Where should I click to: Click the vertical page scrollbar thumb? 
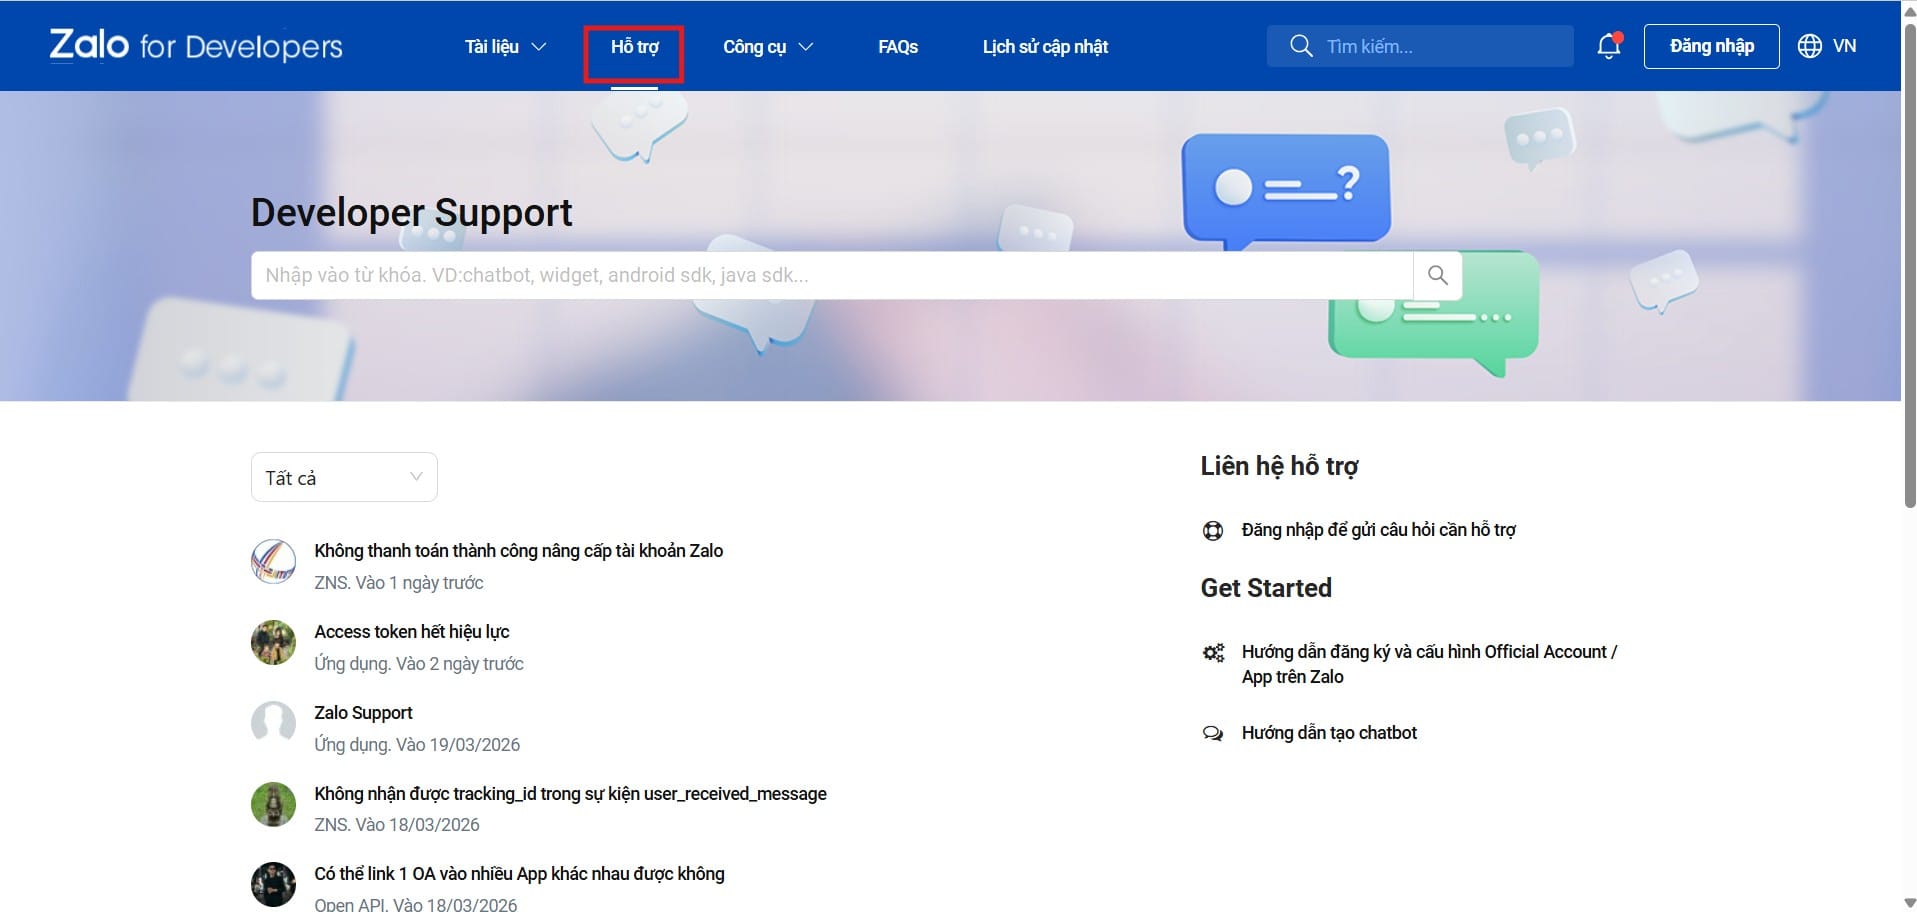point(1908,270)
